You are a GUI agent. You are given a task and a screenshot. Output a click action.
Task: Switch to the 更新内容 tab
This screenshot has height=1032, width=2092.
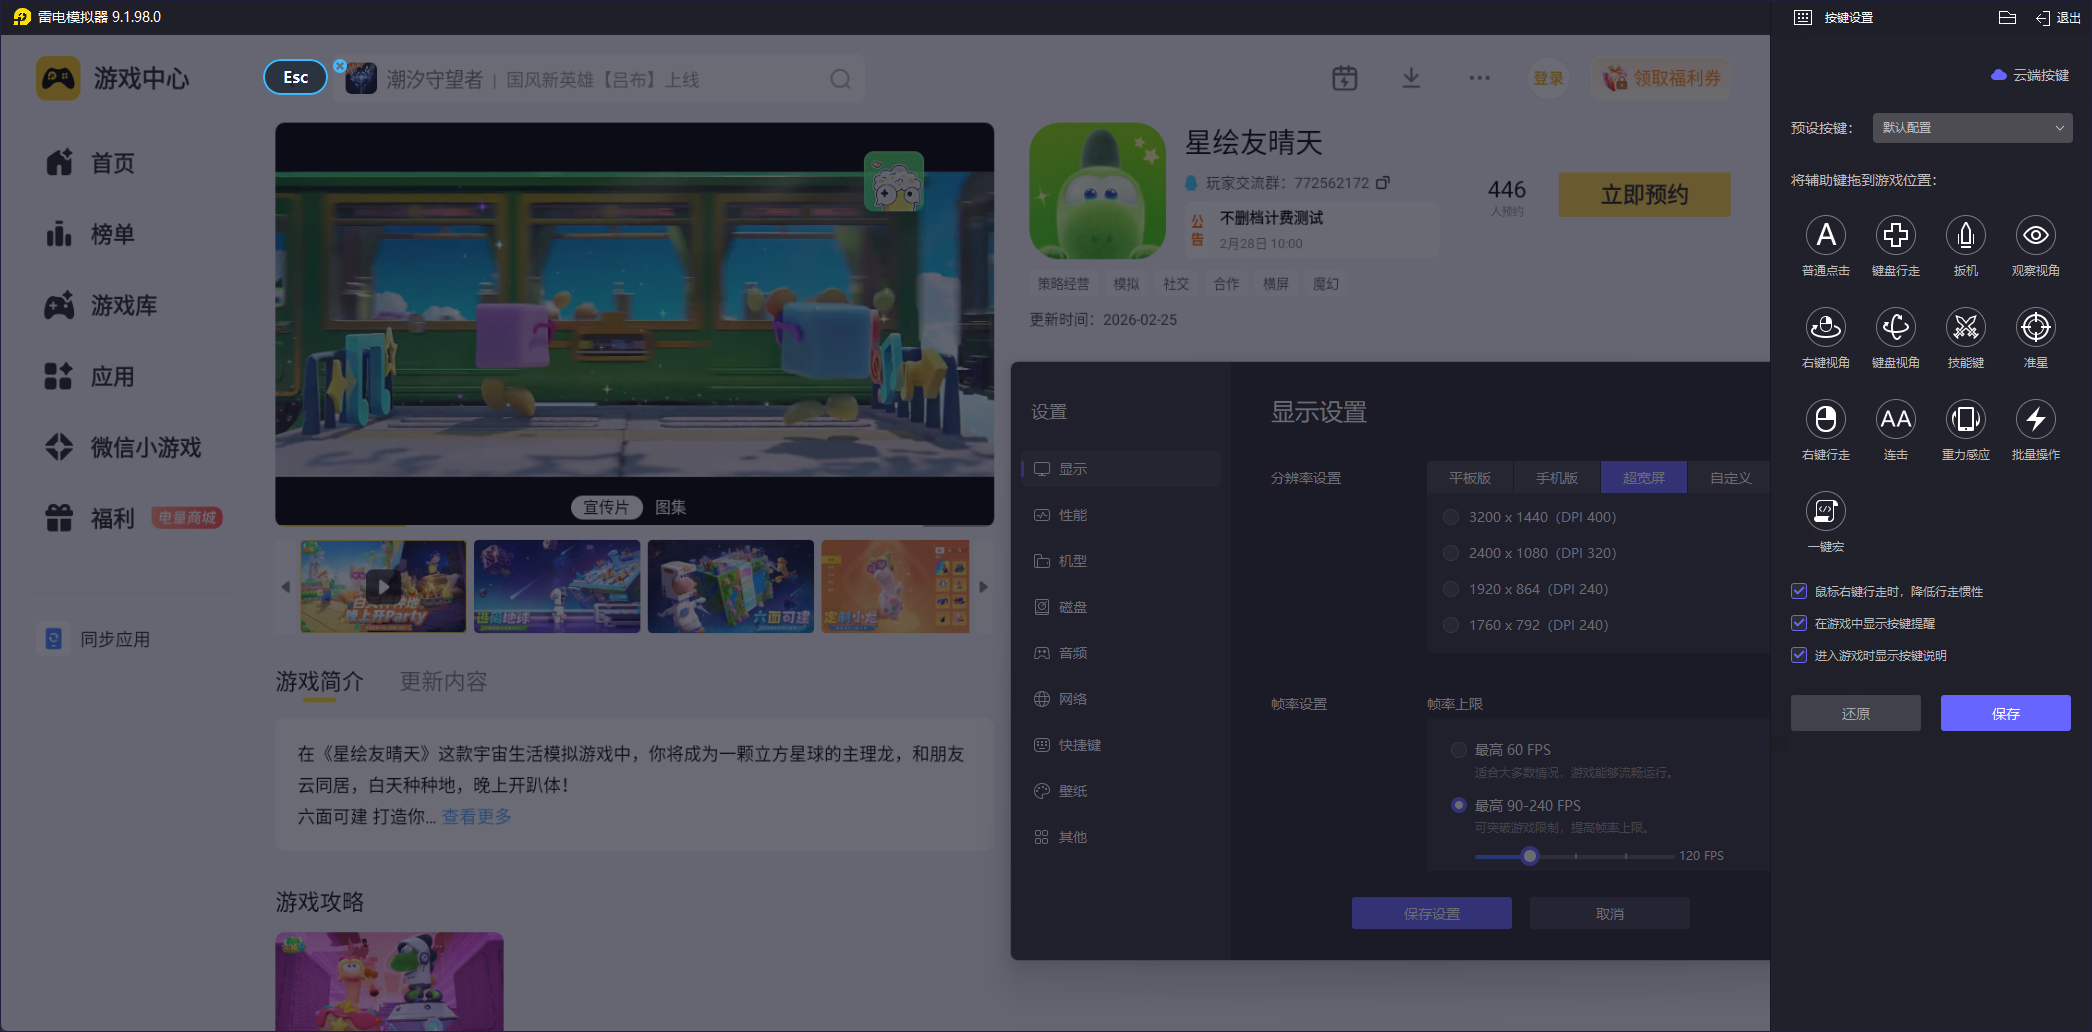pos(443,682)
